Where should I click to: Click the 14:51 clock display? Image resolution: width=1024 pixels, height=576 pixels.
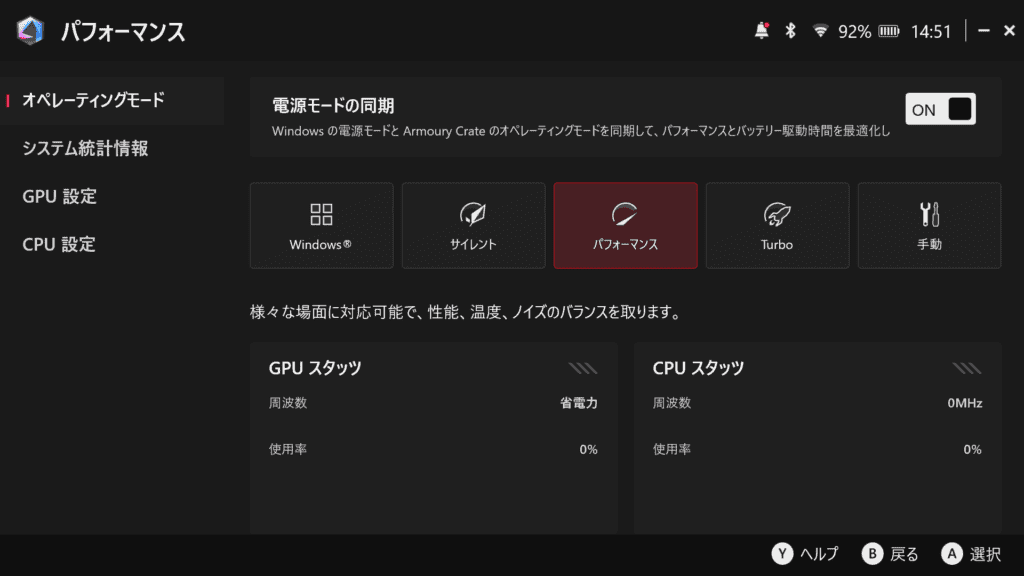[x=931, y=31]
